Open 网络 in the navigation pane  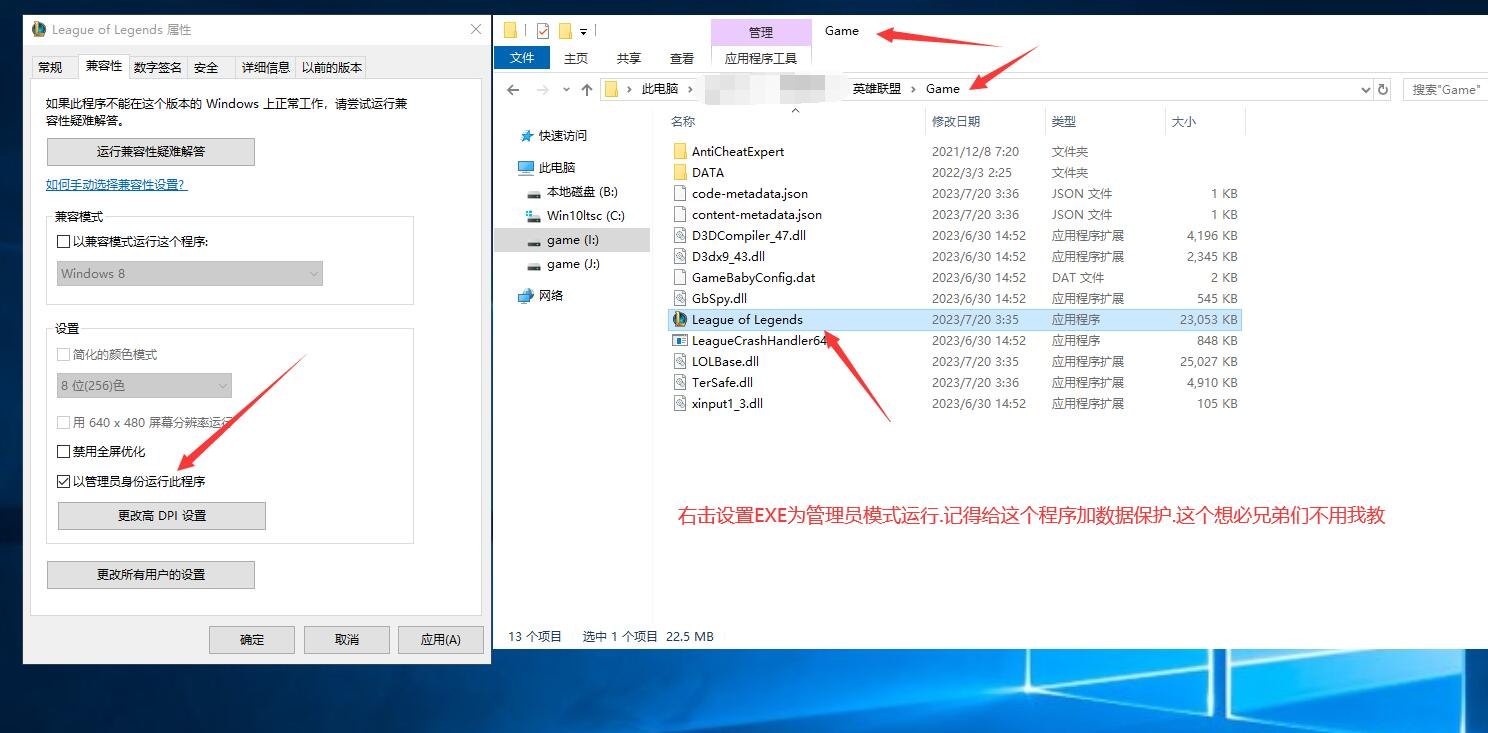tap(551, 295)
